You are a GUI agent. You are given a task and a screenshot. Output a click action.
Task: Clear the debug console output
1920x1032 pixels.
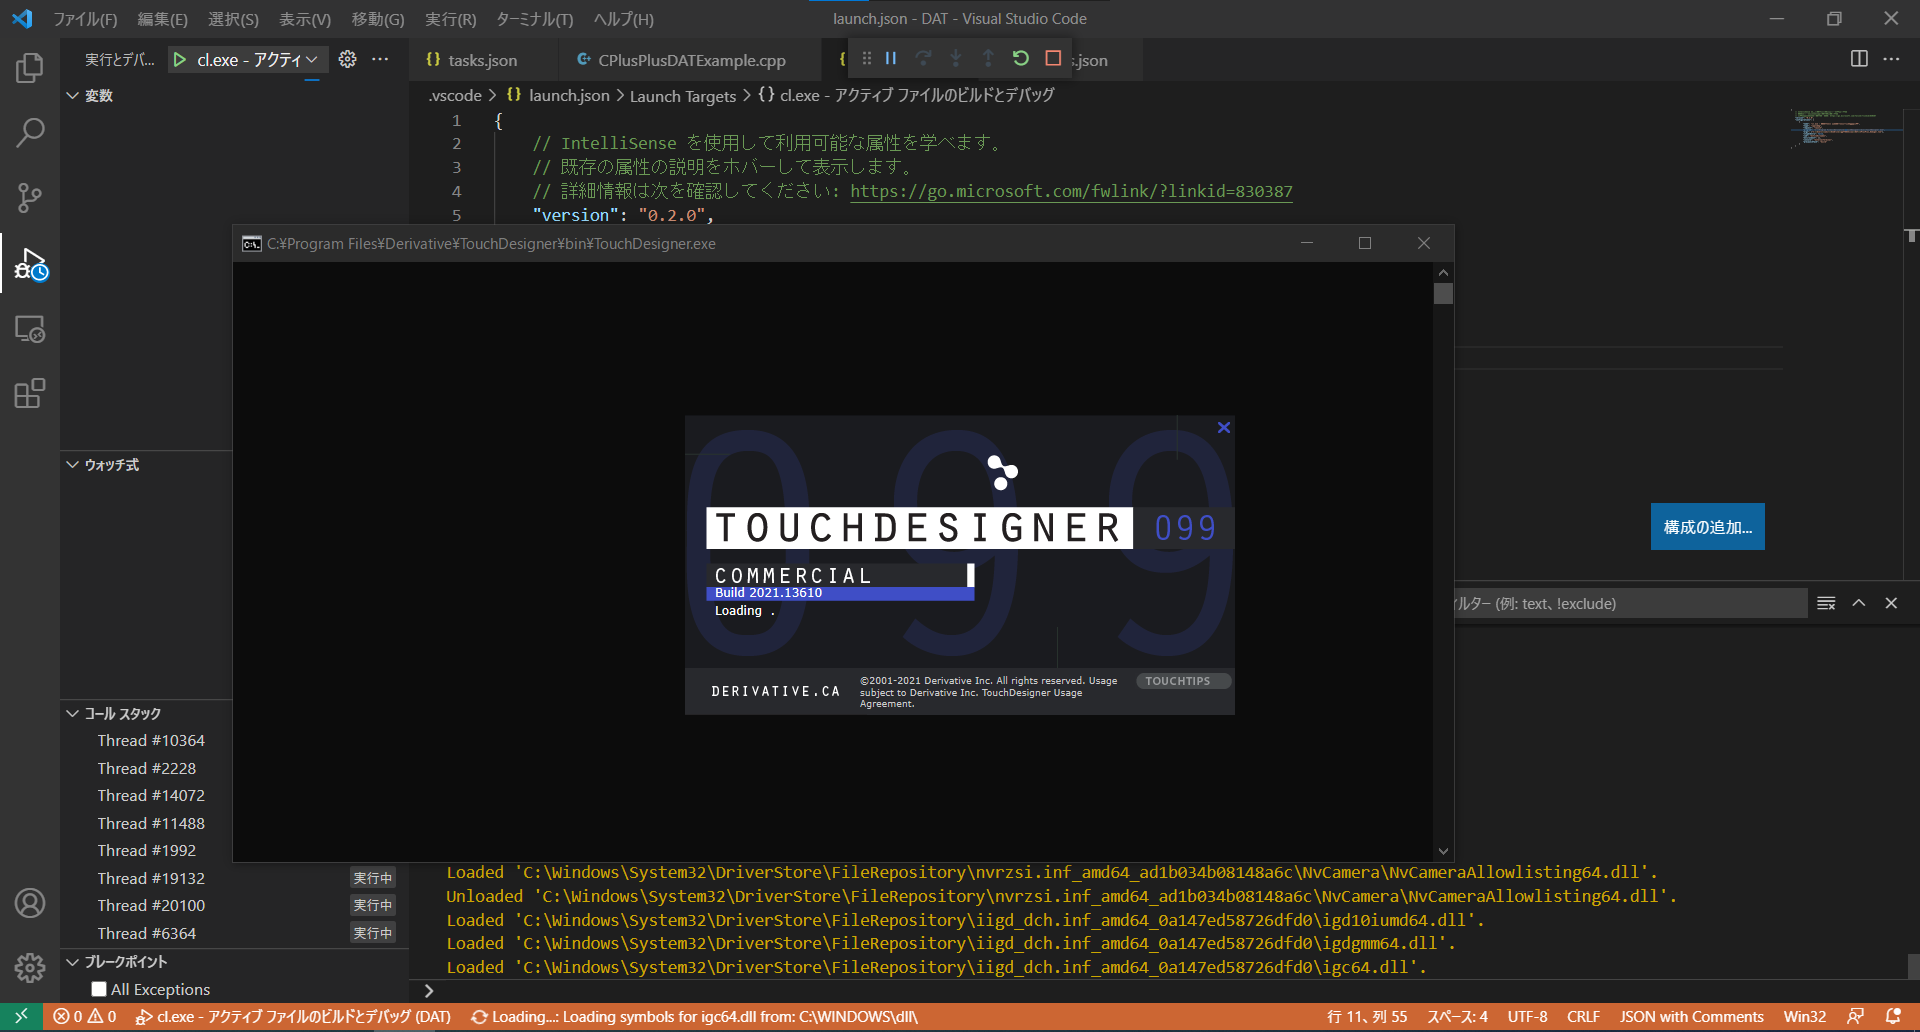[x=1826, y=603]
